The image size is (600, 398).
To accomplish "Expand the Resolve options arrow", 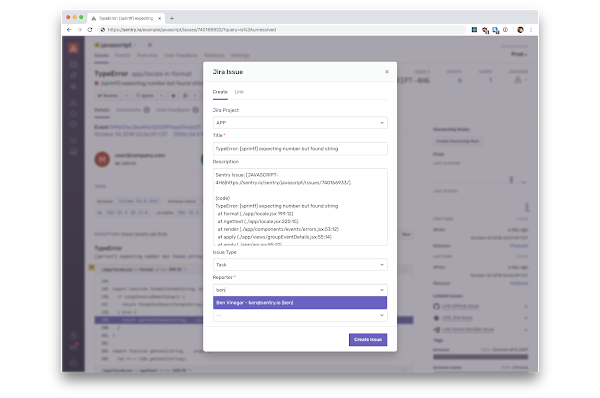I will coord(126,95).
